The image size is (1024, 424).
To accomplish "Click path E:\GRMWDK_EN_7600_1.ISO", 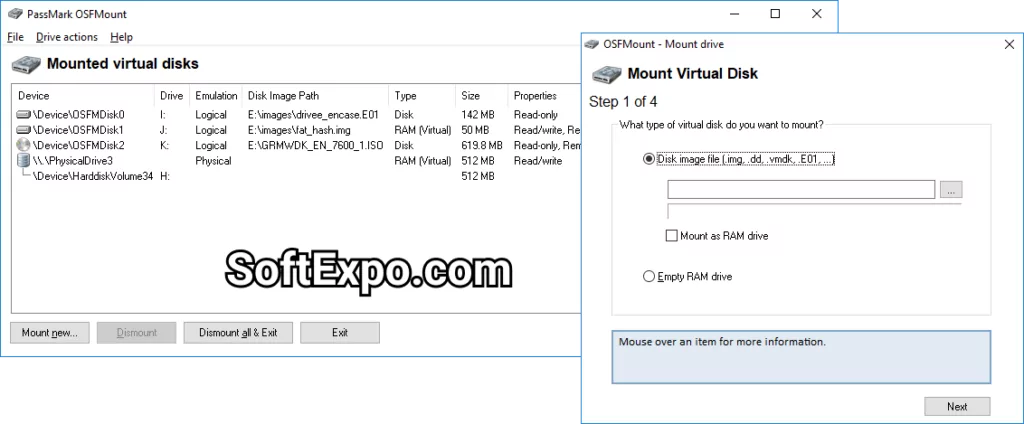I will tap(315, 145).
